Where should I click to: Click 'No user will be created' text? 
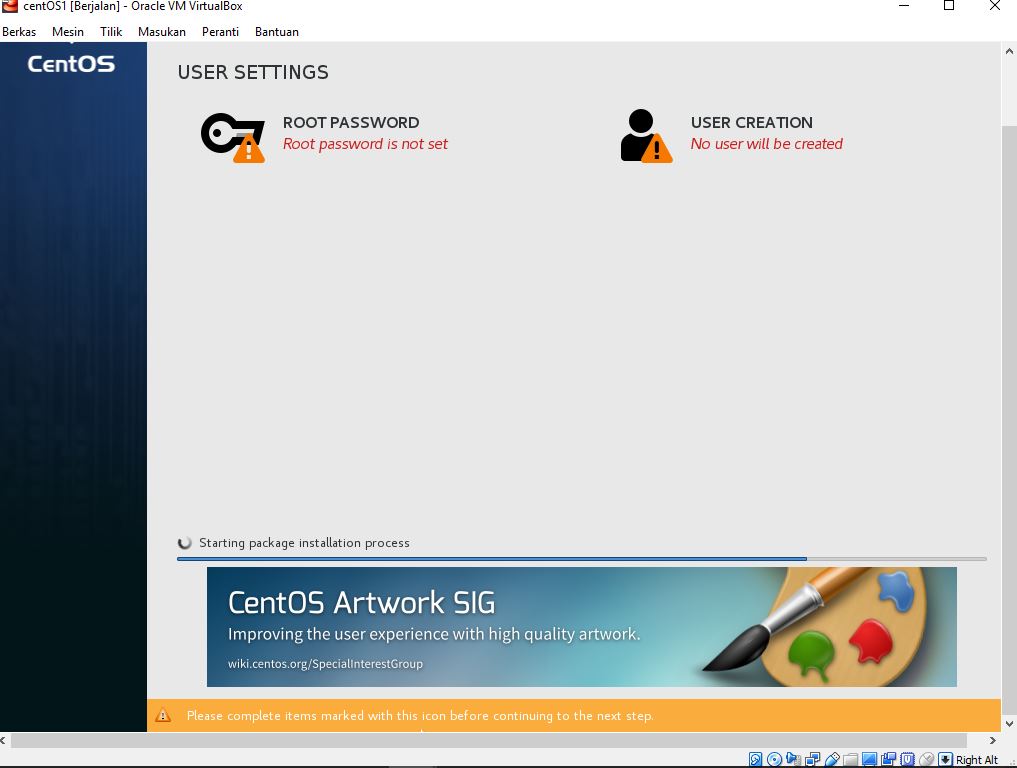tap(767, 144)
